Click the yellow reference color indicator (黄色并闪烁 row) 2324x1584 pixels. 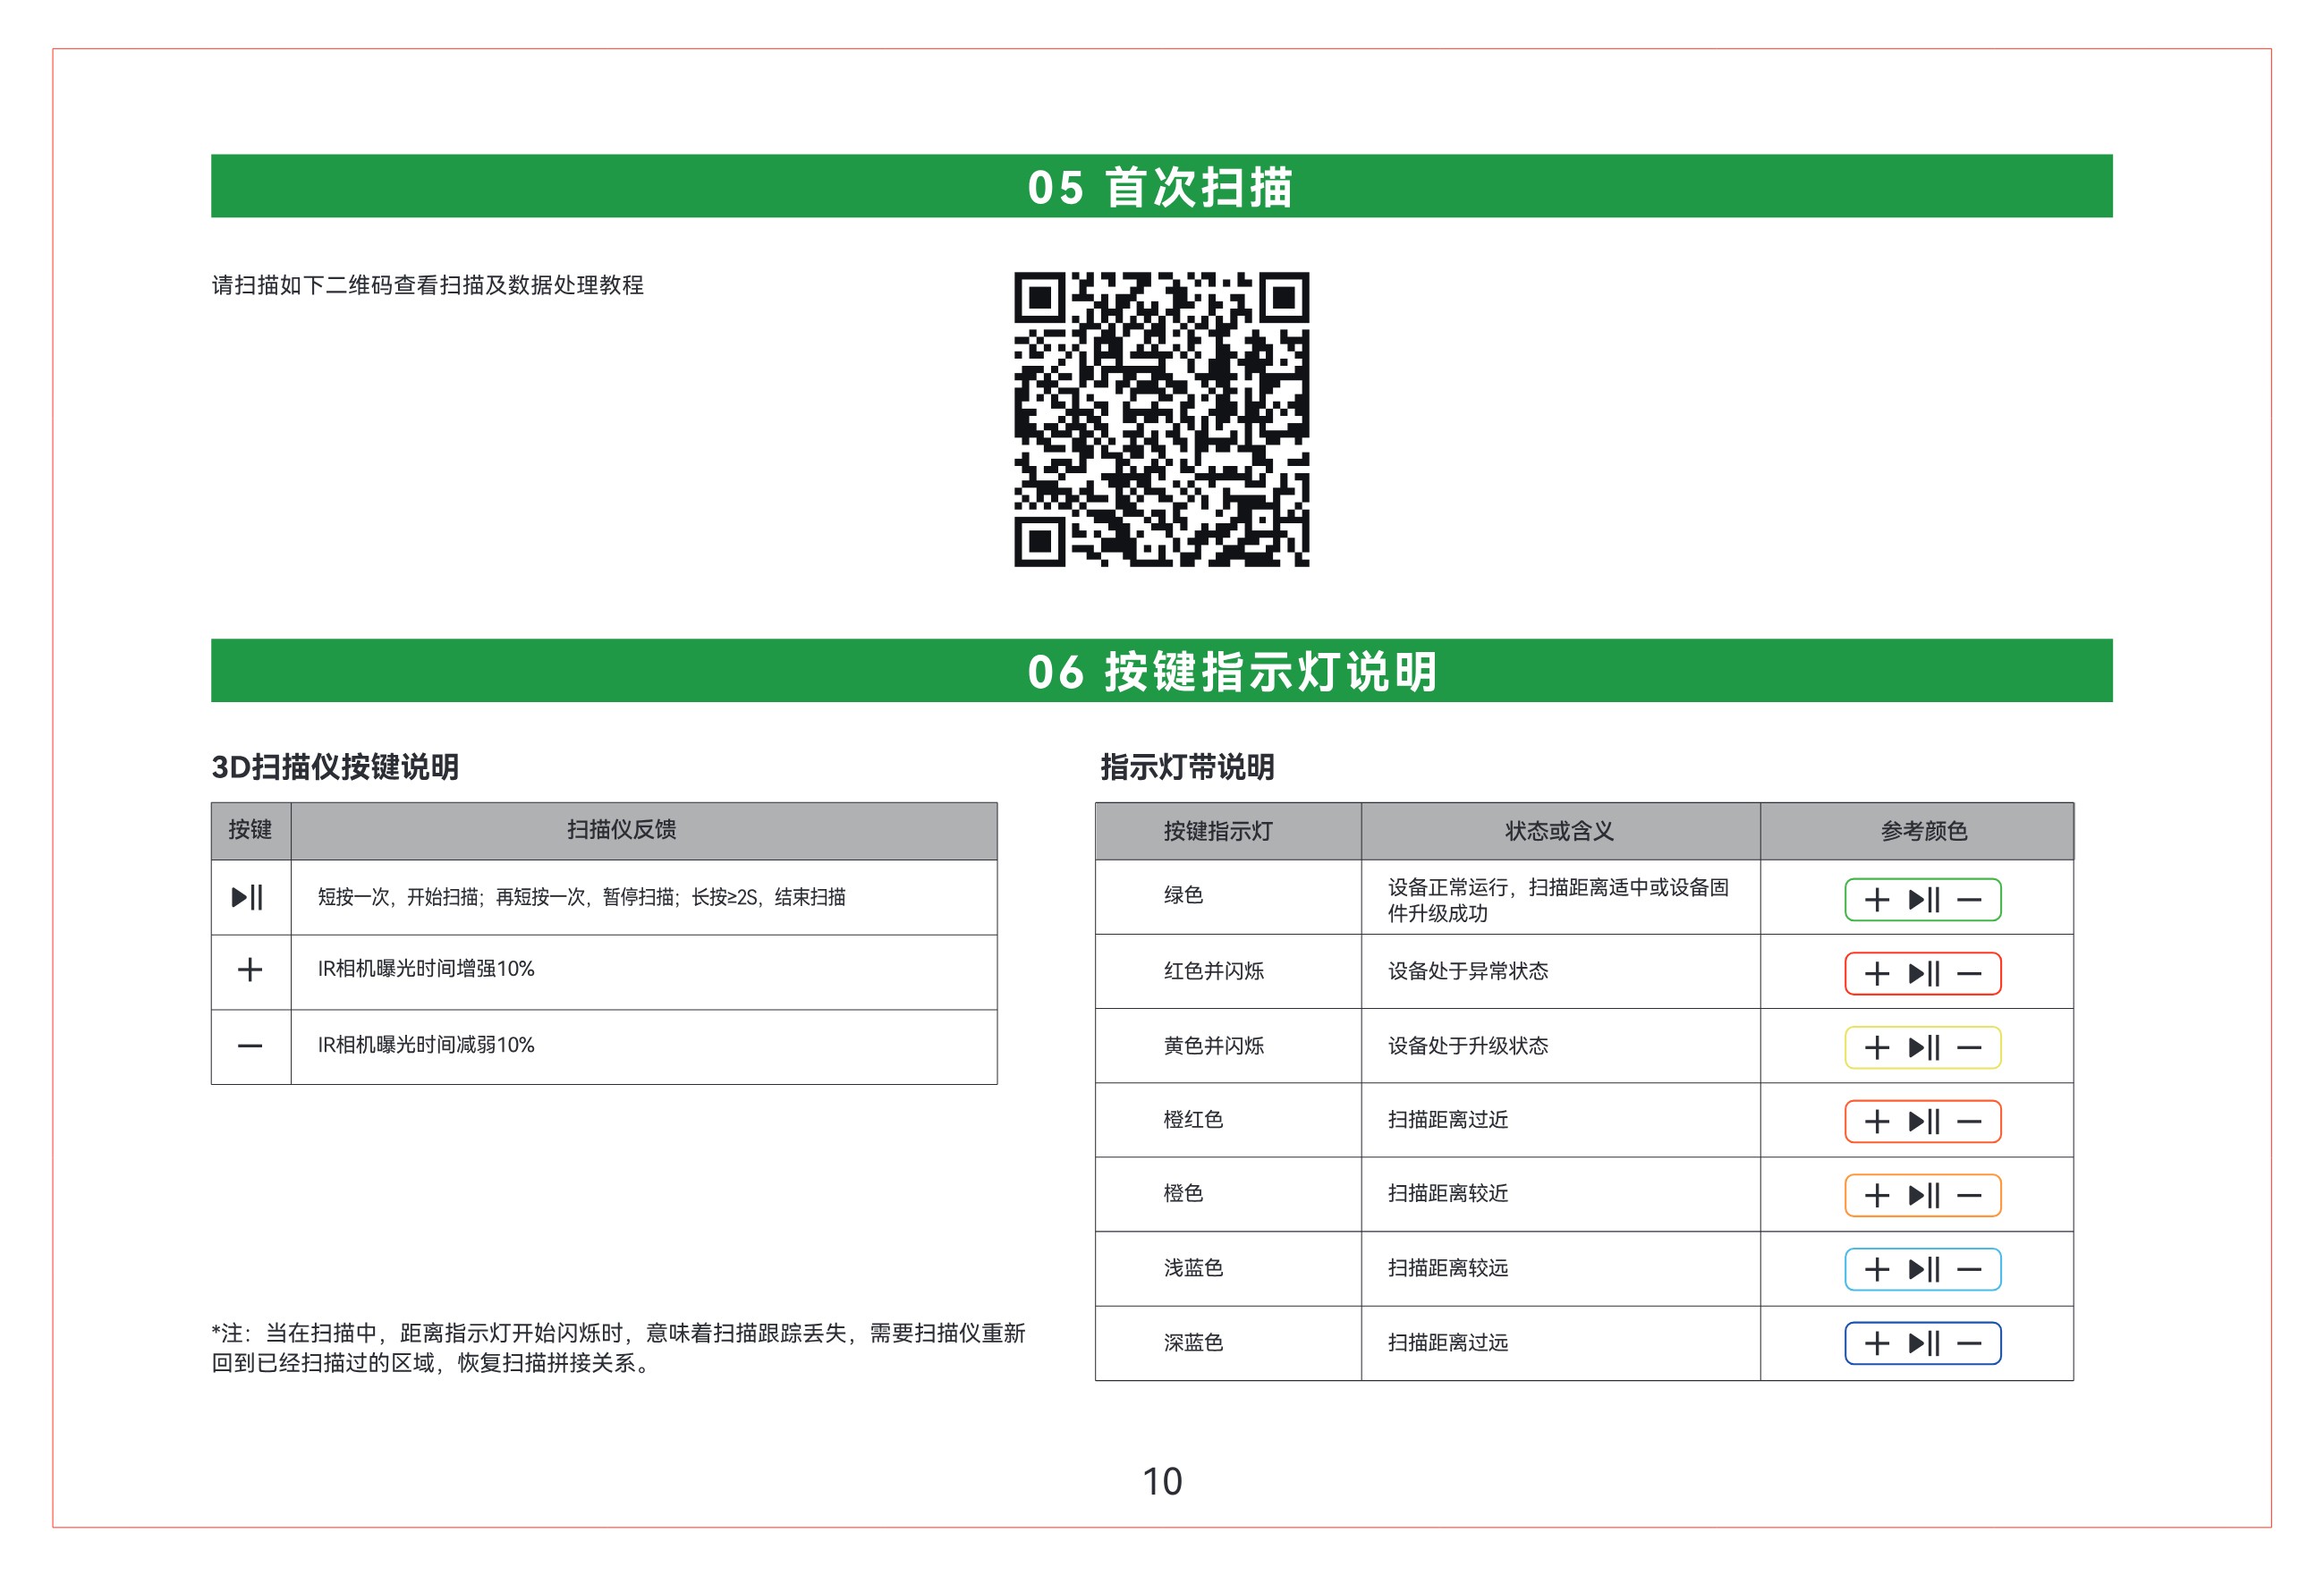(1922, 1047)
